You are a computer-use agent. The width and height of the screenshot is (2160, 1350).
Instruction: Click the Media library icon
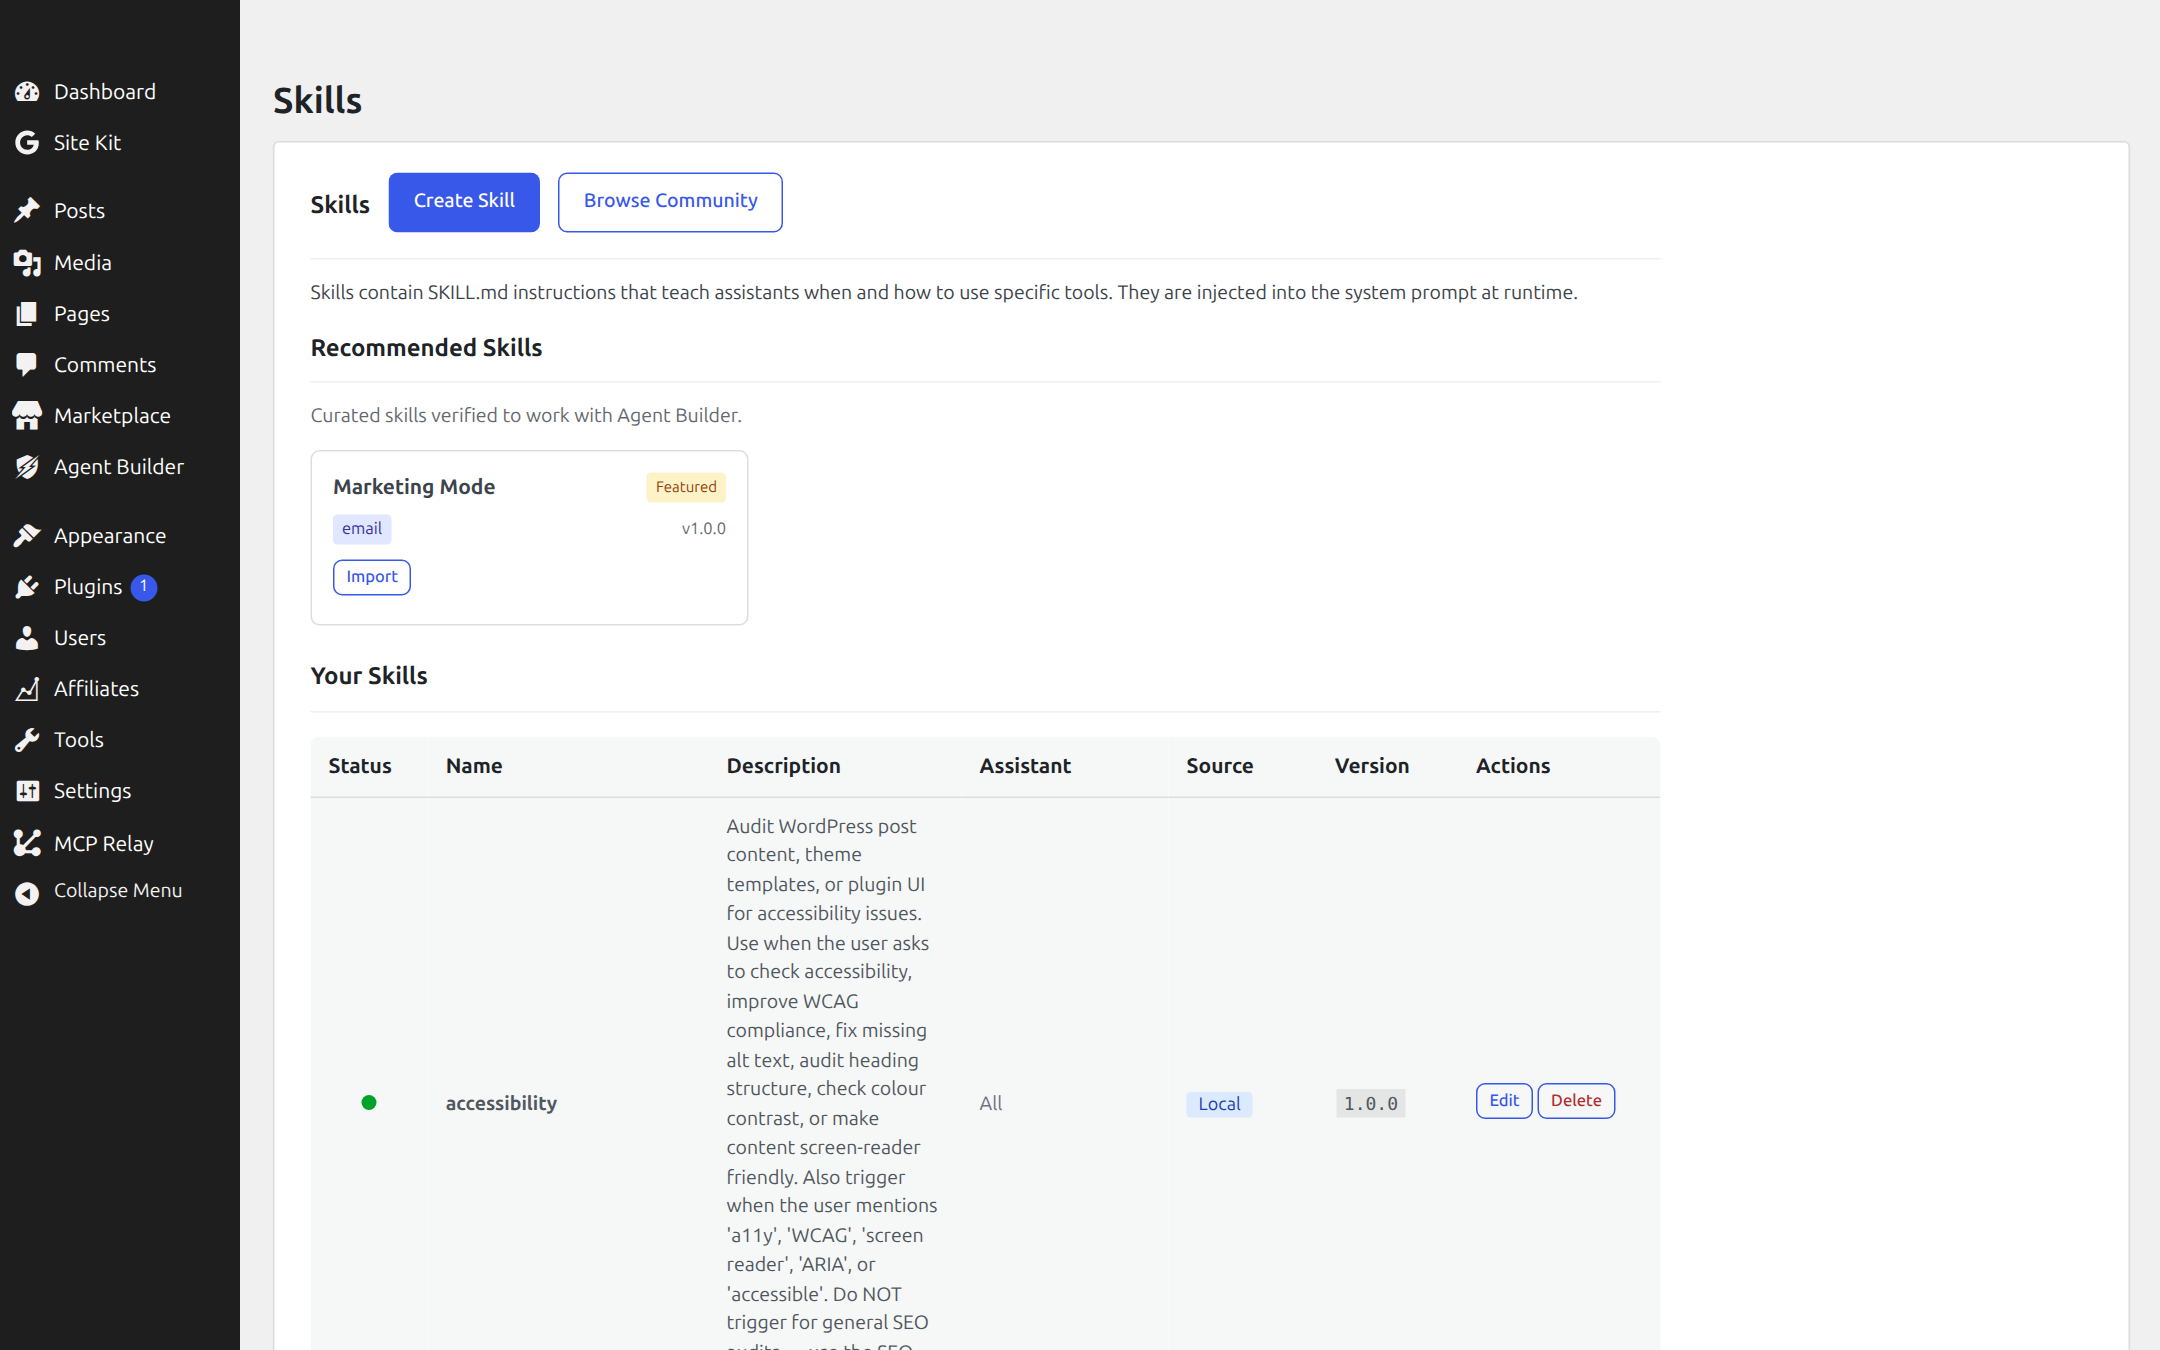27,263
